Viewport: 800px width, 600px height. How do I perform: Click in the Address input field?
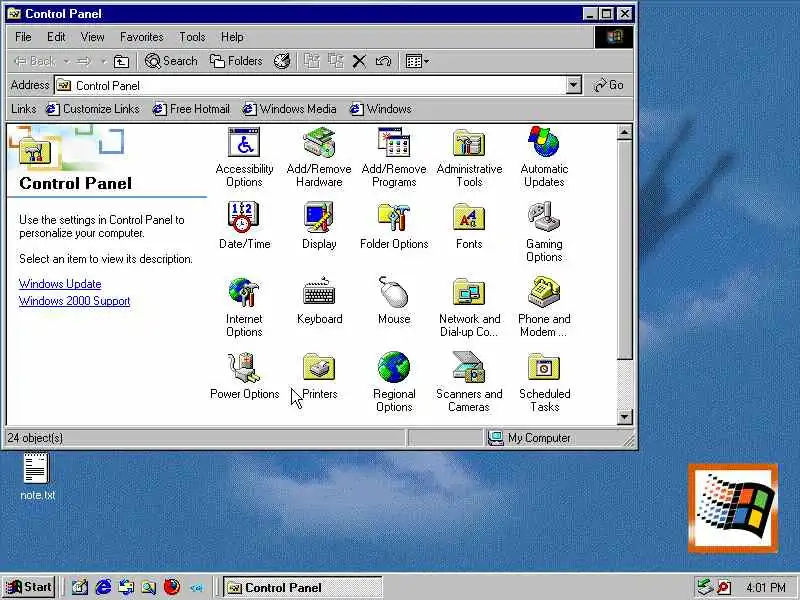click(x=311, y=85)
